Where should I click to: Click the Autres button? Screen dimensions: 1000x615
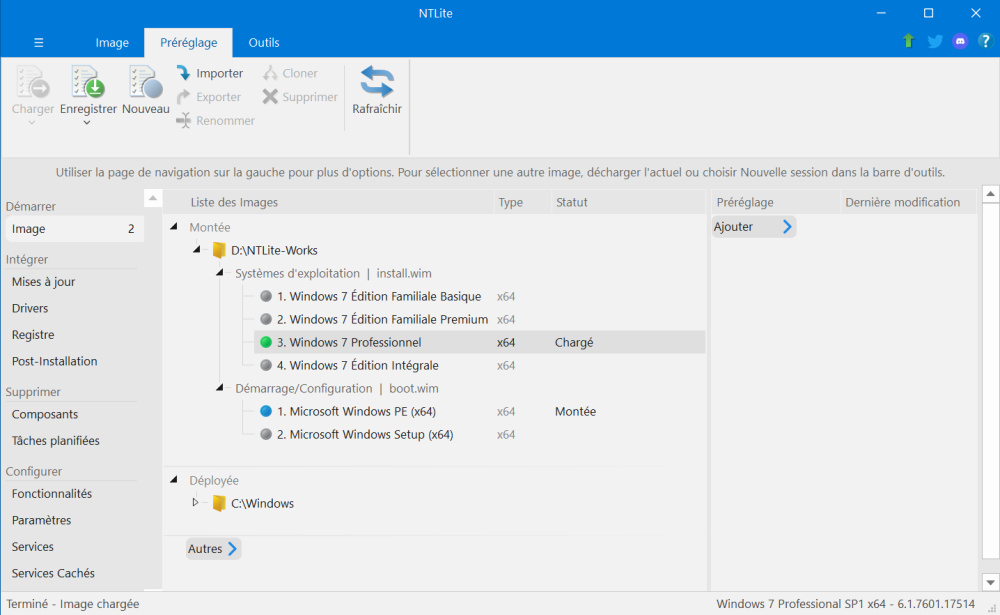(x=213, y=549)
